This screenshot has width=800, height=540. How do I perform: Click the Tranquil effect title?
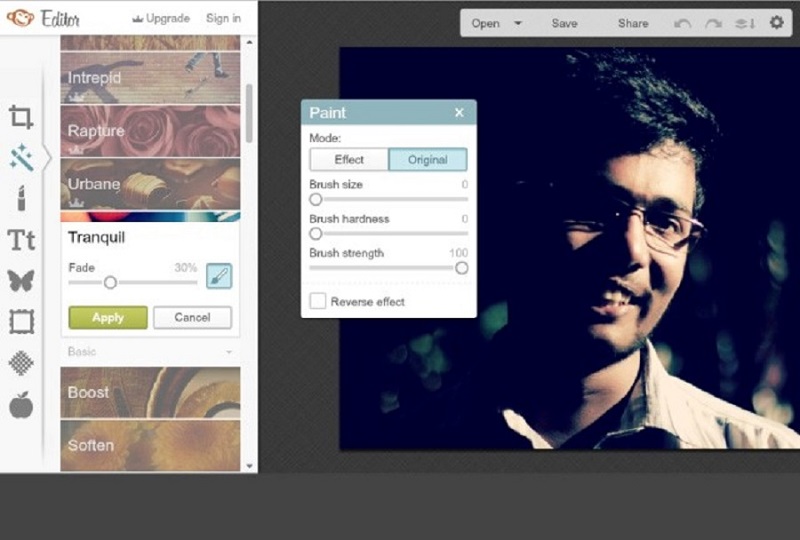coord(96,237)
